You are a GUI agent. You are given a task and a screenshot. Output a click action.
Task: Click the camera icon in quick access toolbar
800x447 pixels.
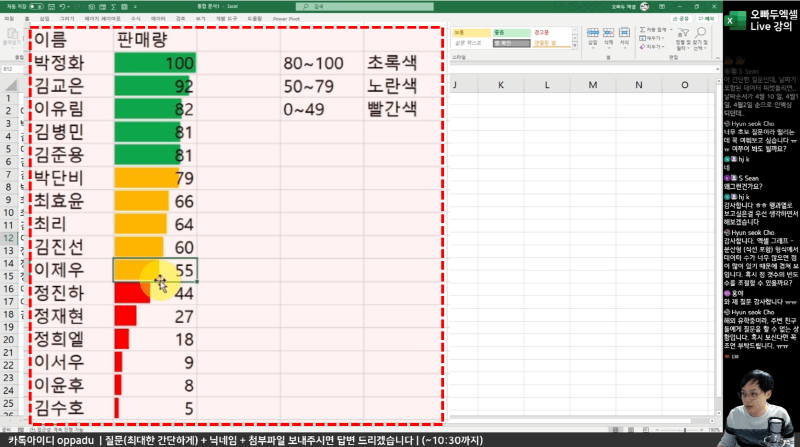pos(91,7)
